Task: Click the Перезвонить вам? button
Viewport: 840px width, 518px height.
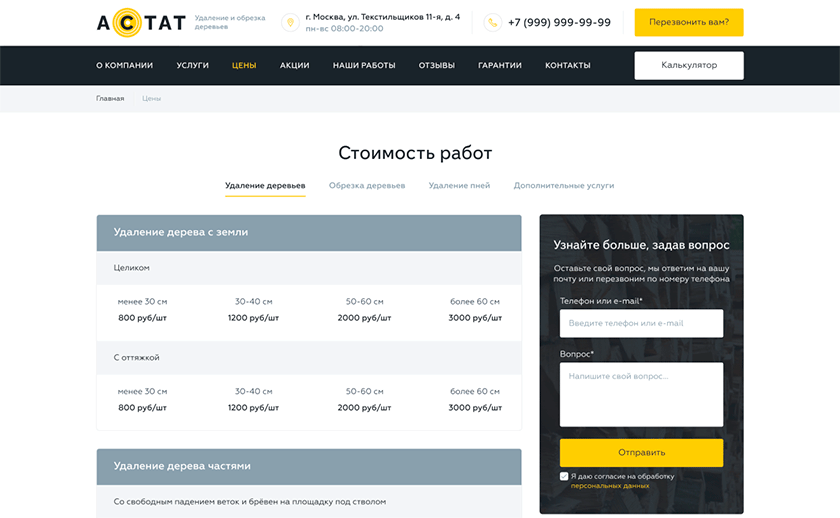Action: [x=689, y=22]
